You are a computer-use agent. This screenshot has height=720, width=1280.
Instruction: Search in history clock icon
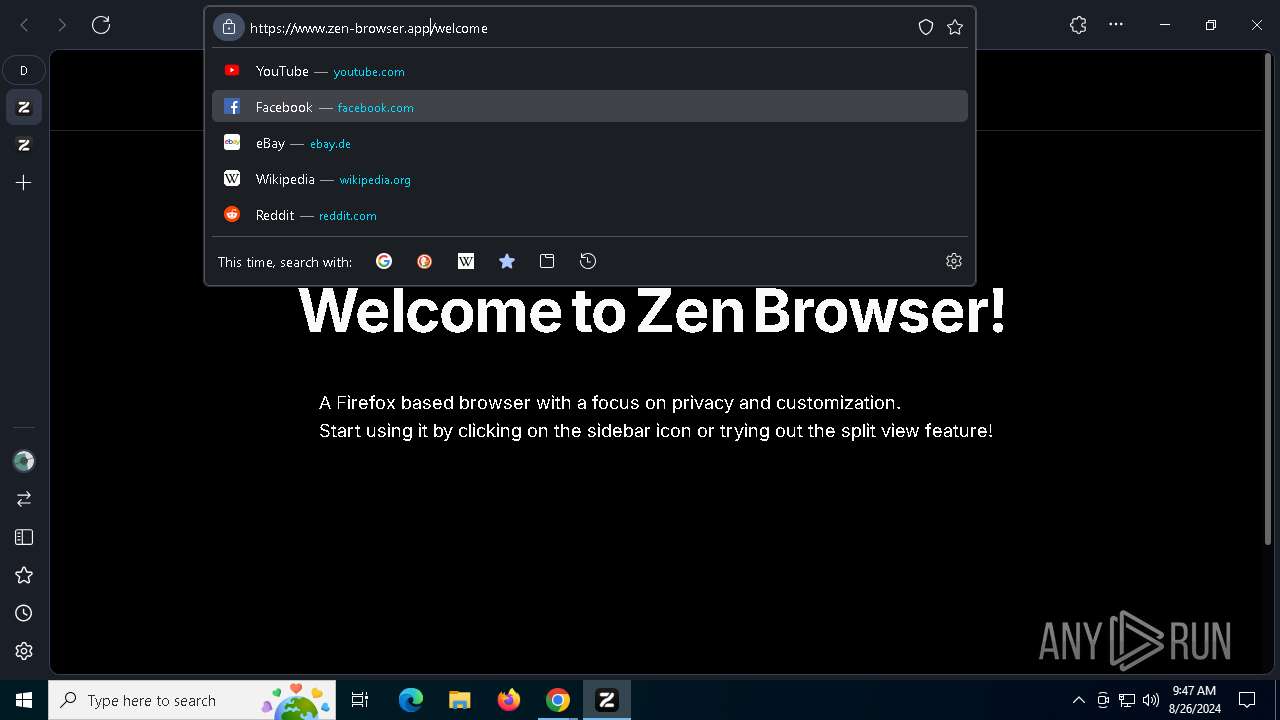pos(588,261)
